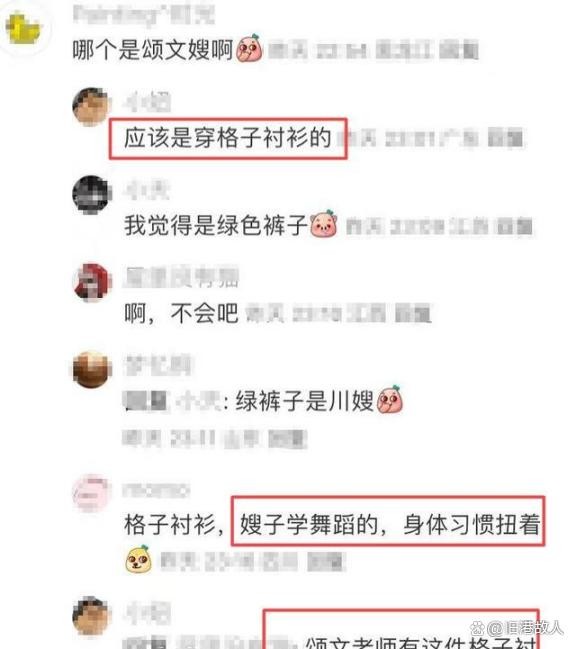576x649 pixels.
Task: Select the comment 应该是穿格子衬衫的
Action: pyautogui.click(x=228, y=138)
